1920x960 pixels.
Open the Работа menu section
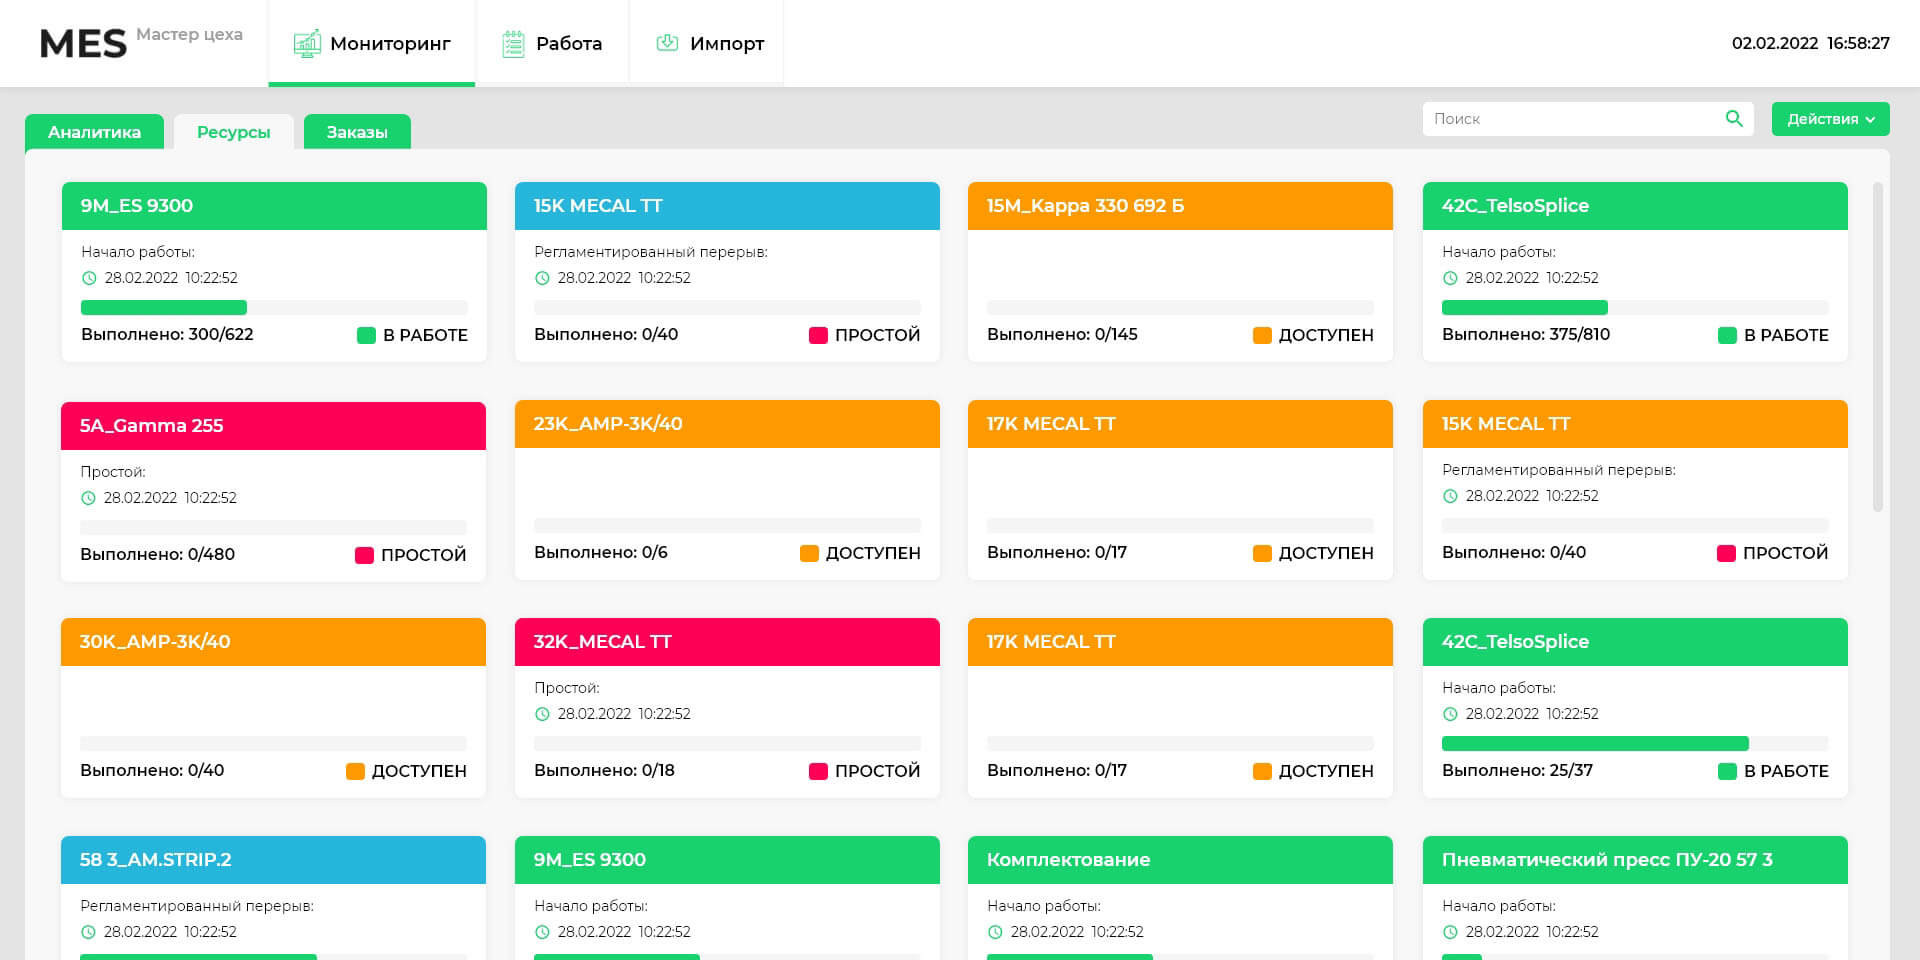click(x=553, y=44)
